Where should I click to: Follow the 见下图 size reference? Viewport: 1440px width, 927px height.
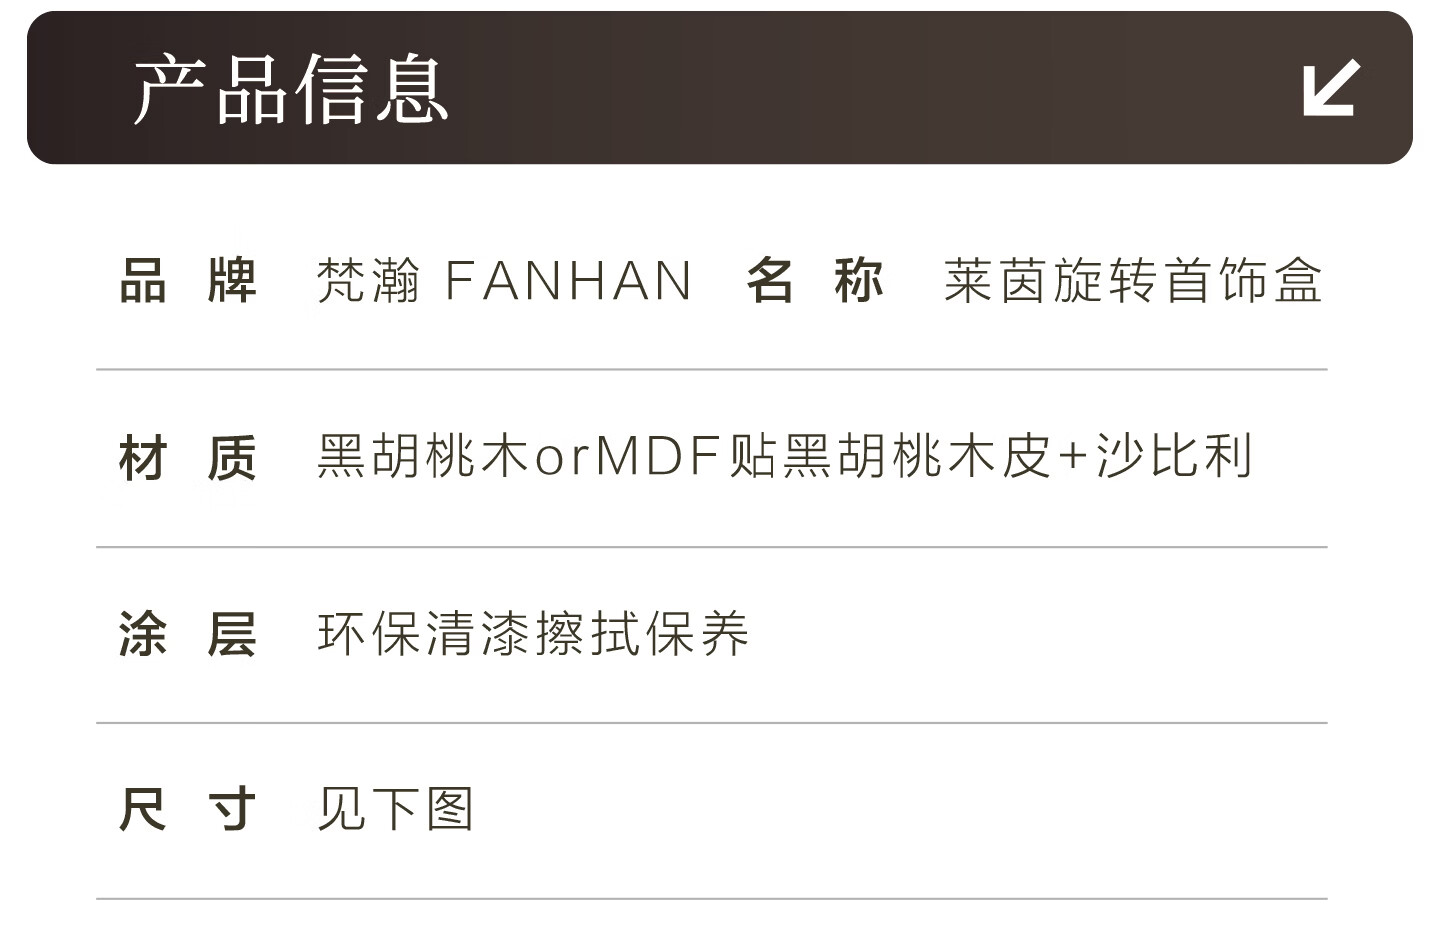tap(395, 809)
